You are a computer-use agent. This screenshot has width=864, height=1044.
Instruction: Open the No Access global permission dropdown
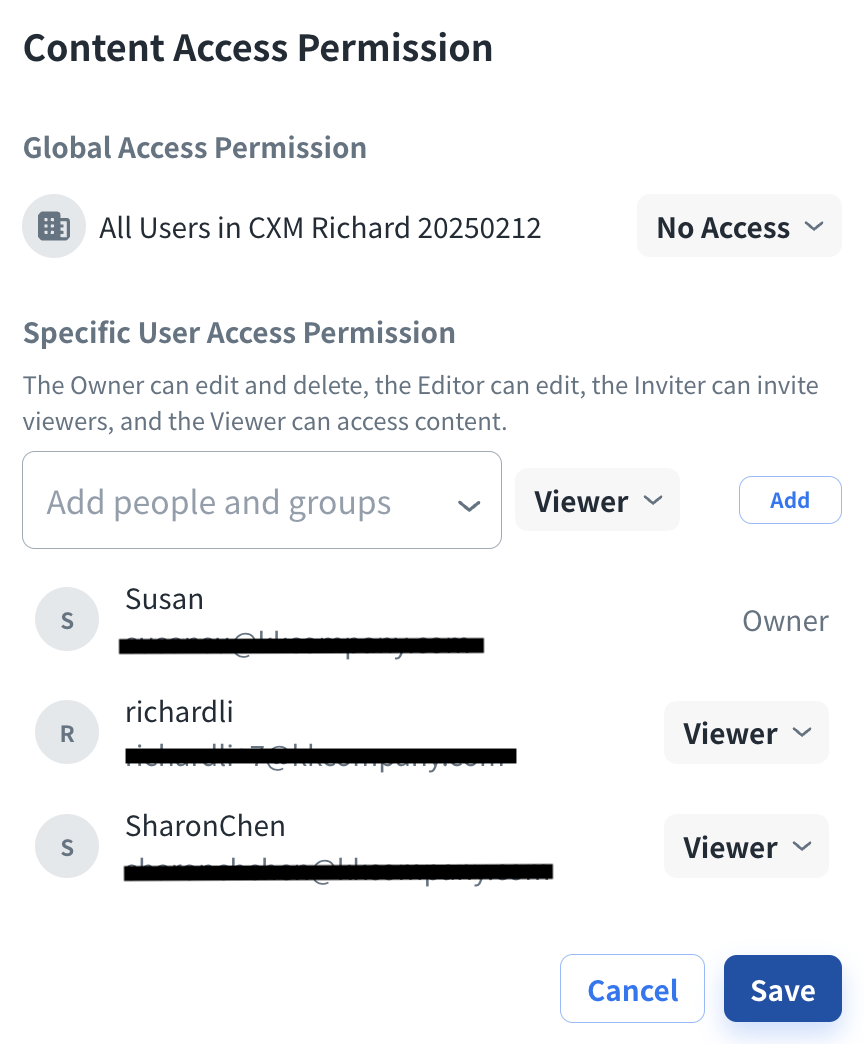pos(739,227)
